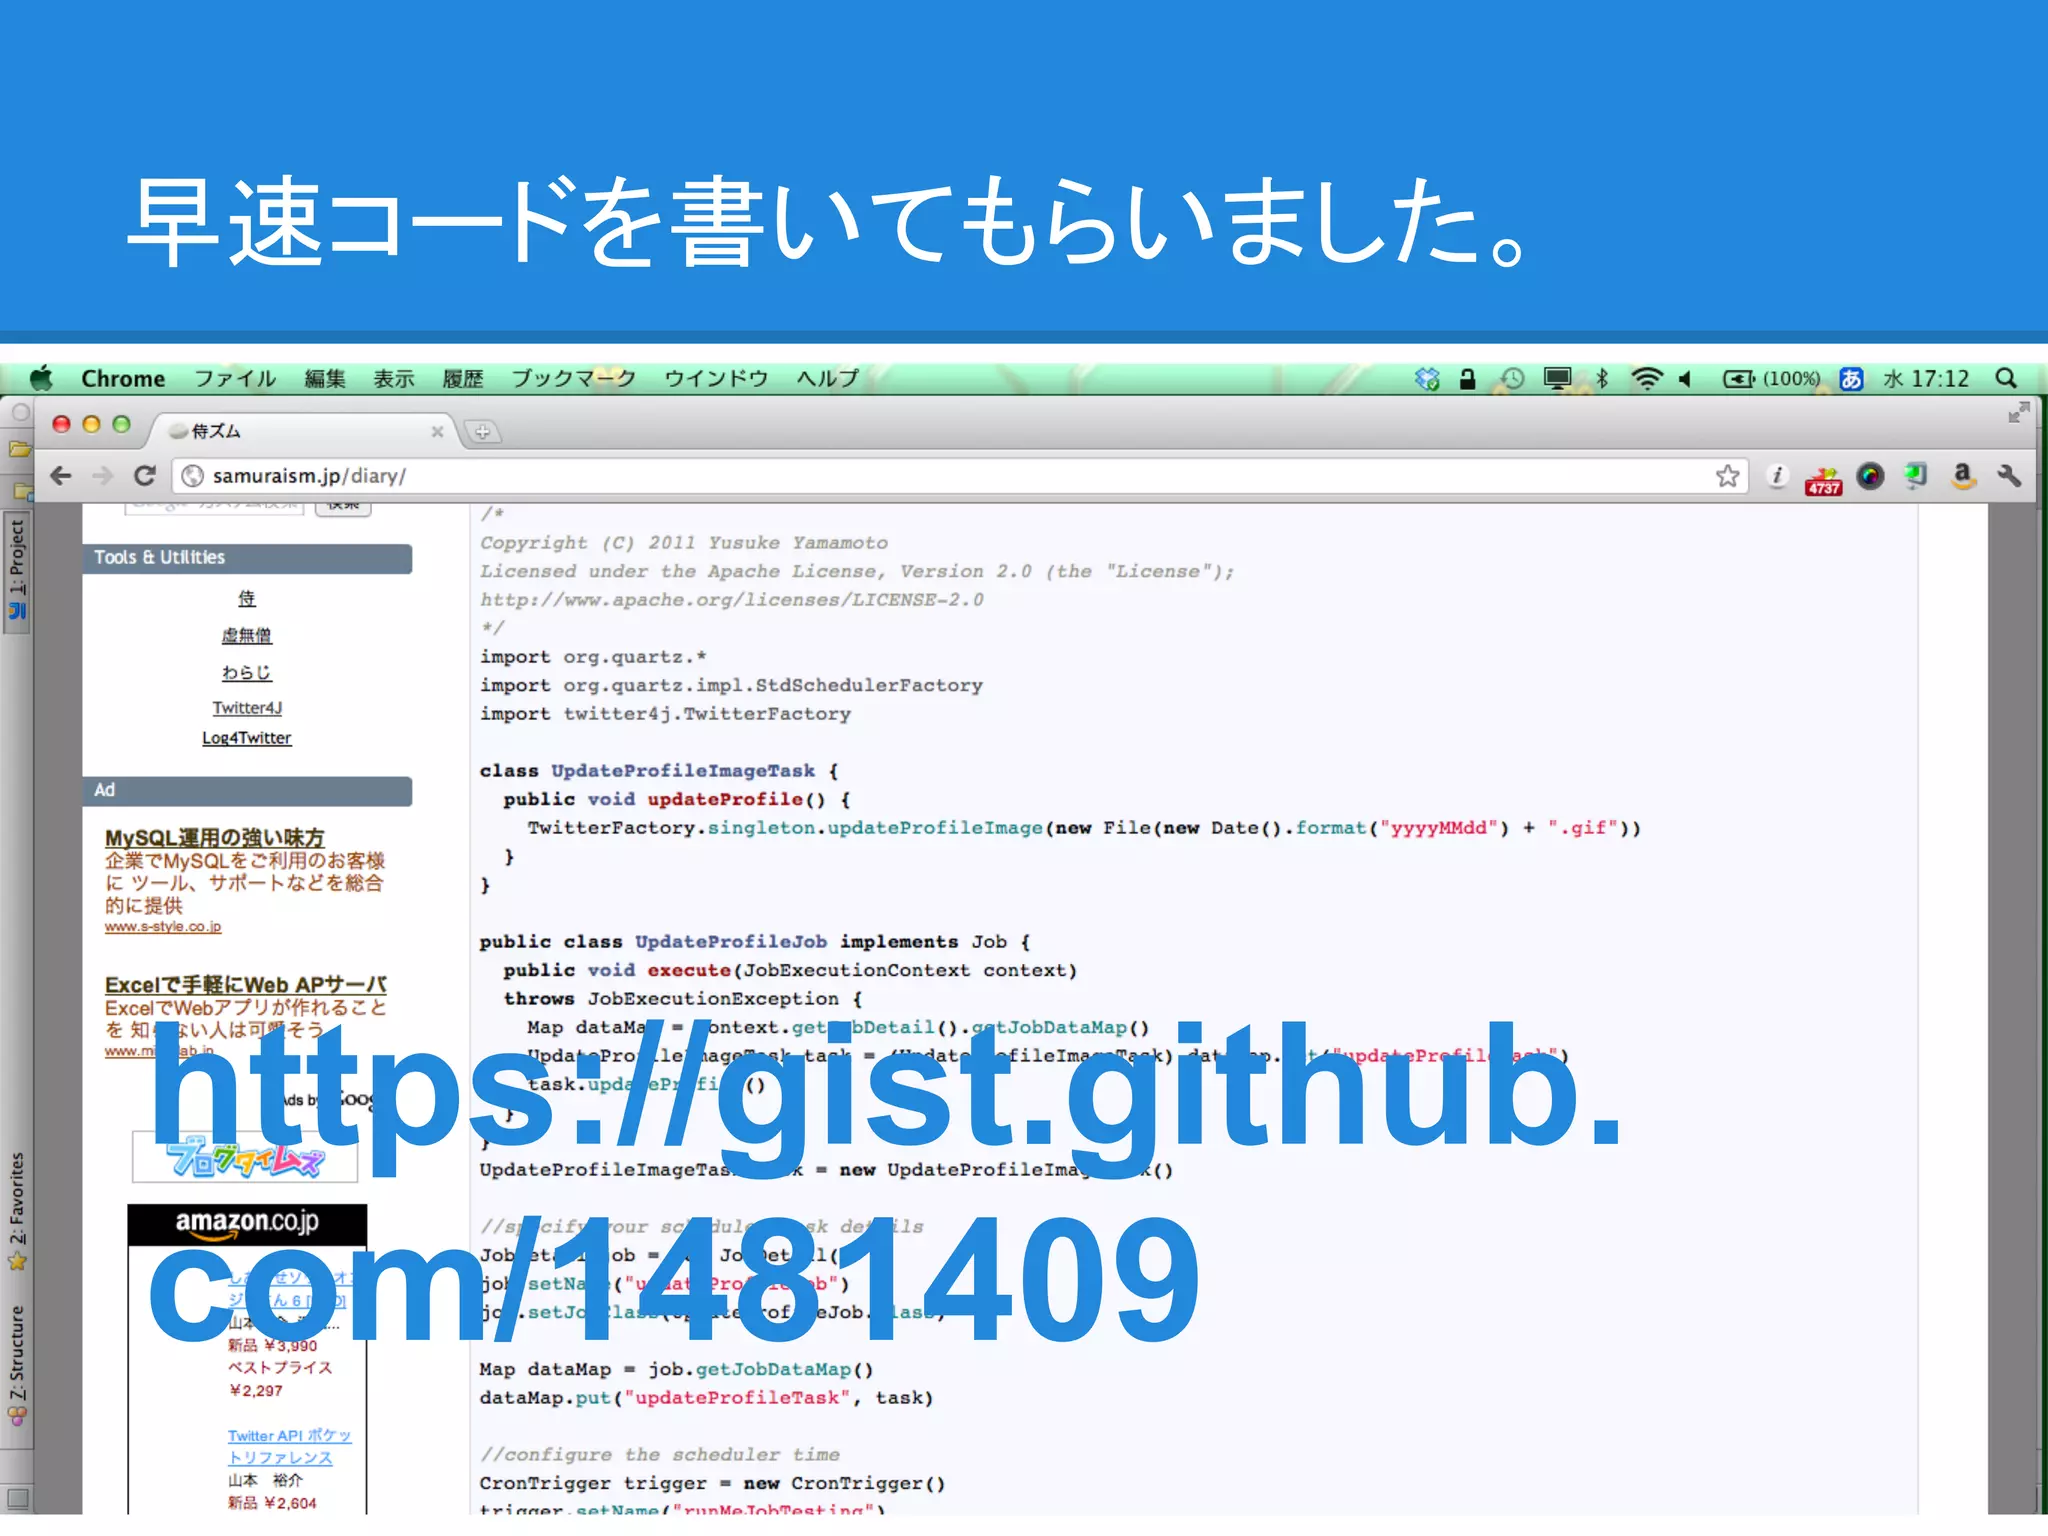Open the Apple menu
Viewport: 2048px width, 1536px height.
click(41, 378)
